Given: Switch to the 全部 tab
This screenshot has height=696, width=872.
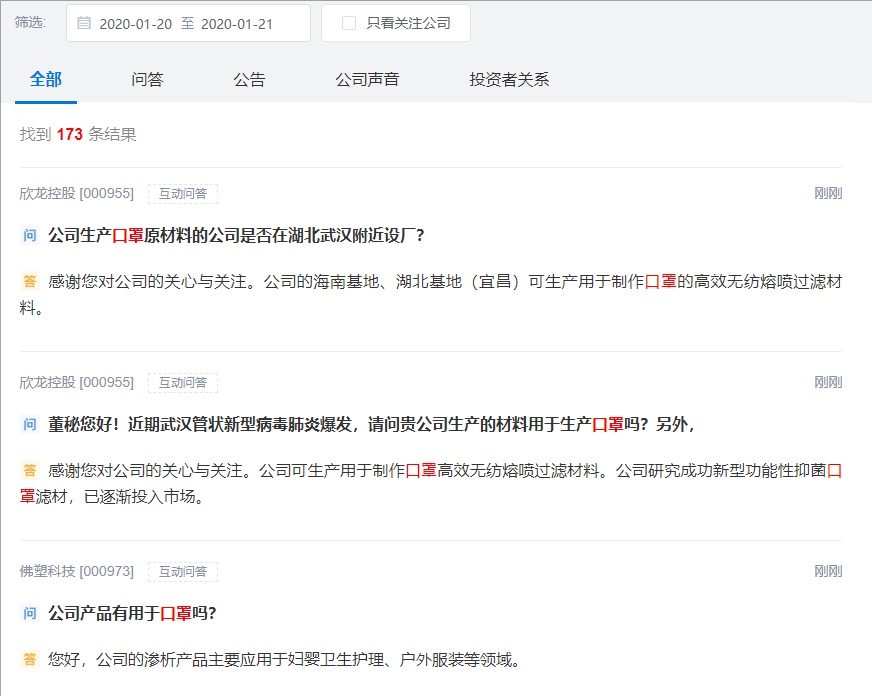Looking at the screenshot, I should pyautogui.click(x=46, y=79).
